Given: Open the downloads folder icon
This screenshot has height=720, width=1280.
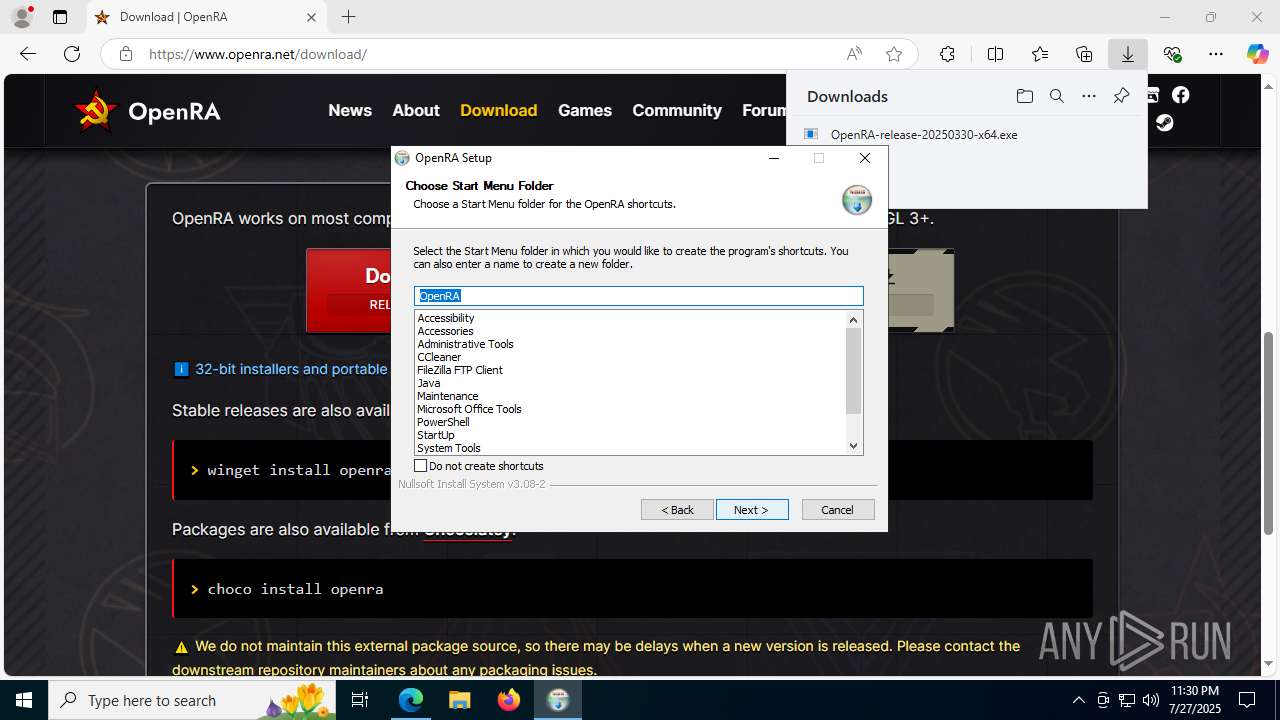Looking at the screenshot, I should [x=1024, y=96].
